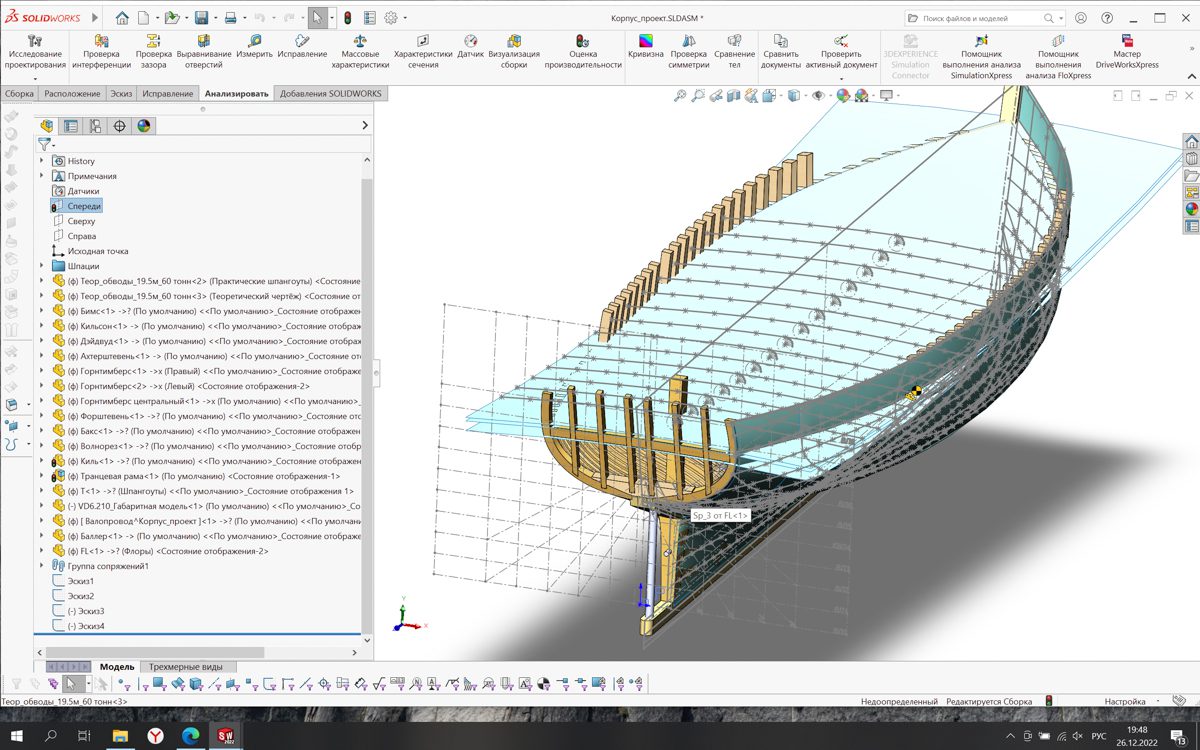This screenshot has height=750, width=1200.
Task: Switch to the Эскиз ribbon tab
Action: click(x=121, y=93)
